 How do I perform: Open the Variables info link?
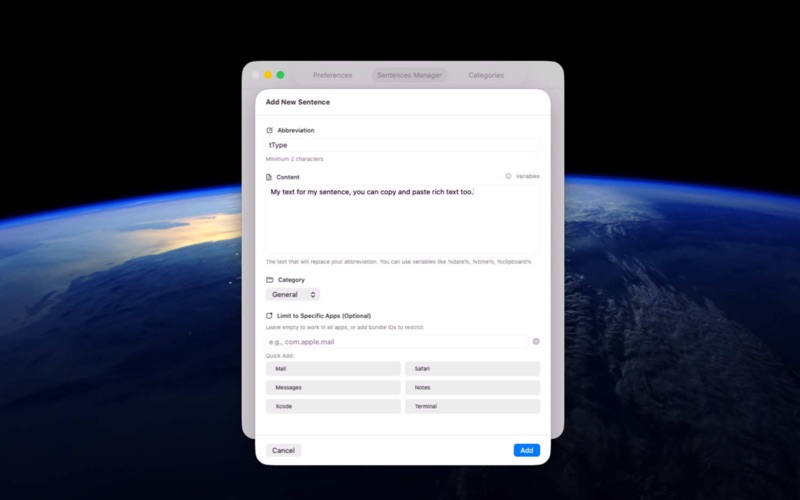click(x=527, y=176)
